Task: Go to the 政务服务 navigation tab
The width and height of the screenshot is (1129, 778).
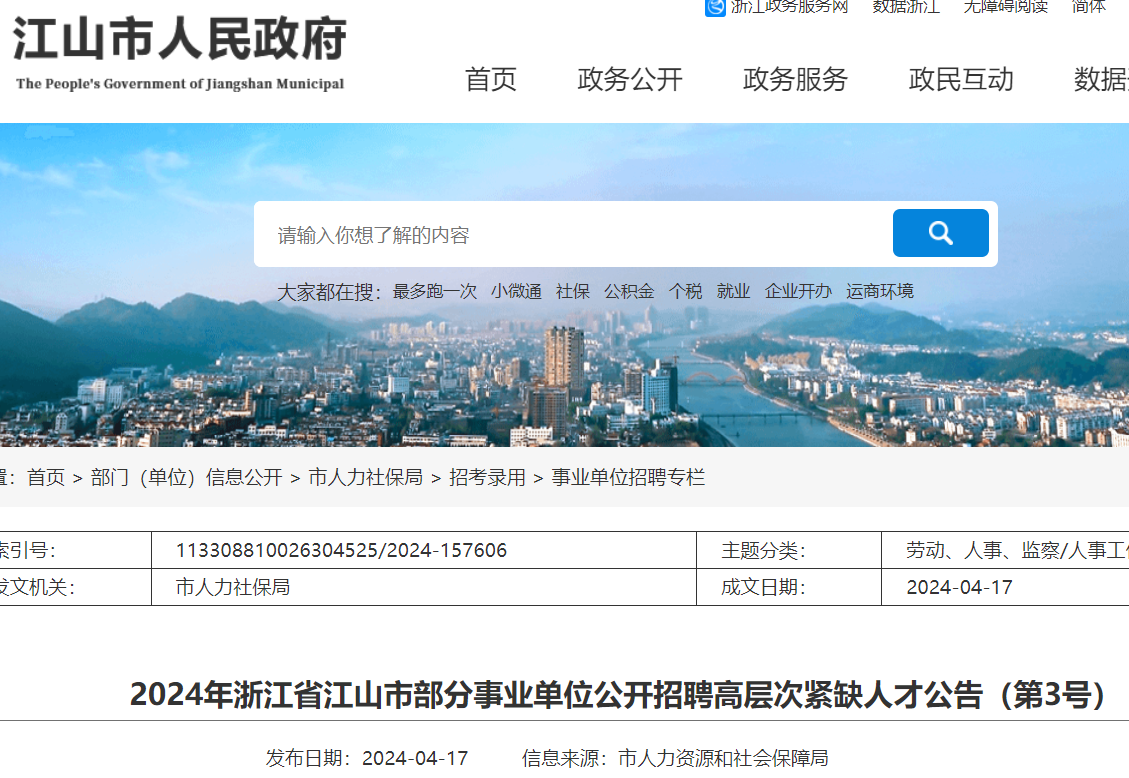Action: click(x=795, y=80)
